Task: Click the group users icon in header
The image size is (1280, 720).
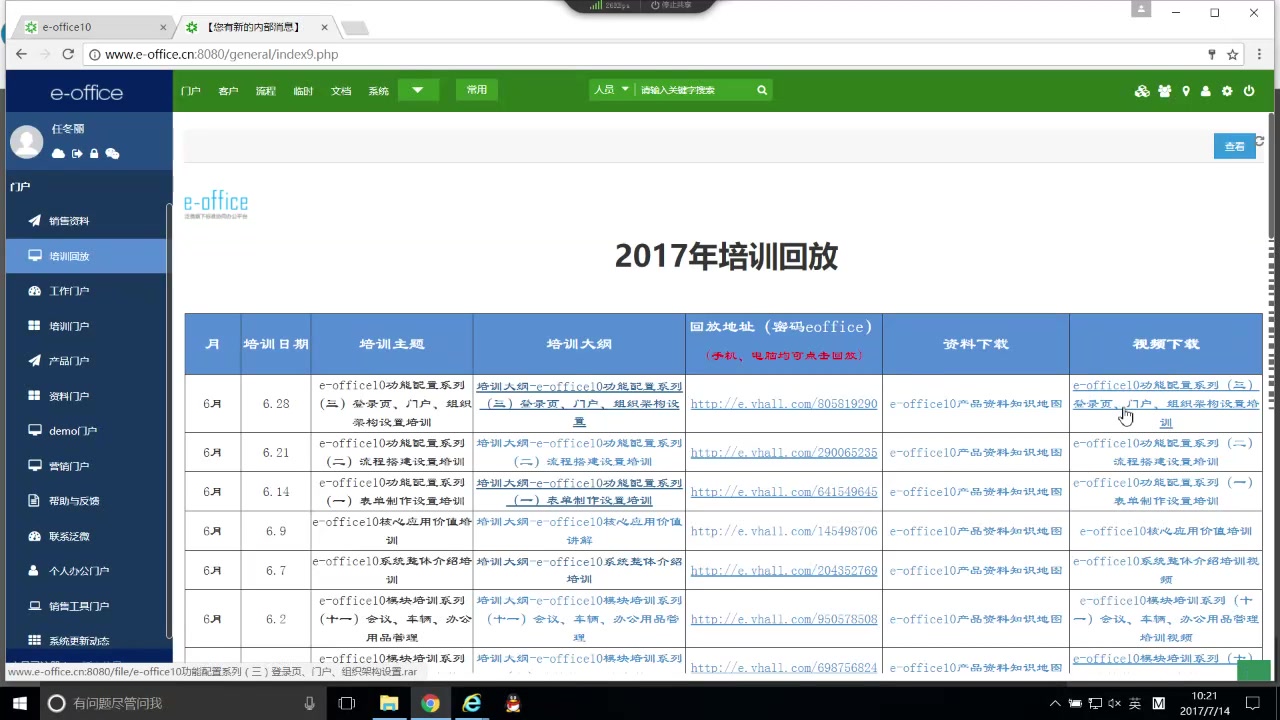Action: click(x=1165, y=91)
